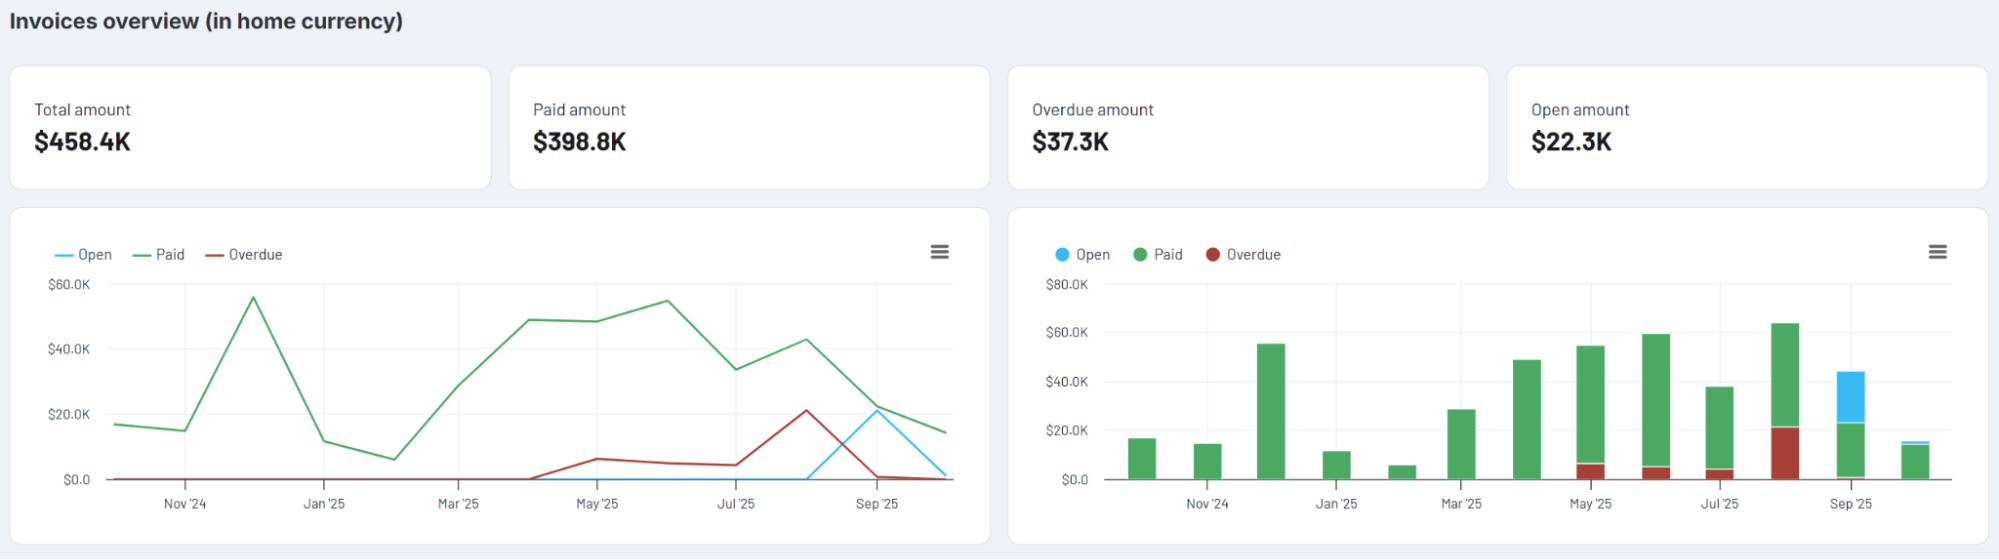The image size is (1999, 560).
Task: Click the Nov '24 label on bar chart
Action: coord(1207,504)
